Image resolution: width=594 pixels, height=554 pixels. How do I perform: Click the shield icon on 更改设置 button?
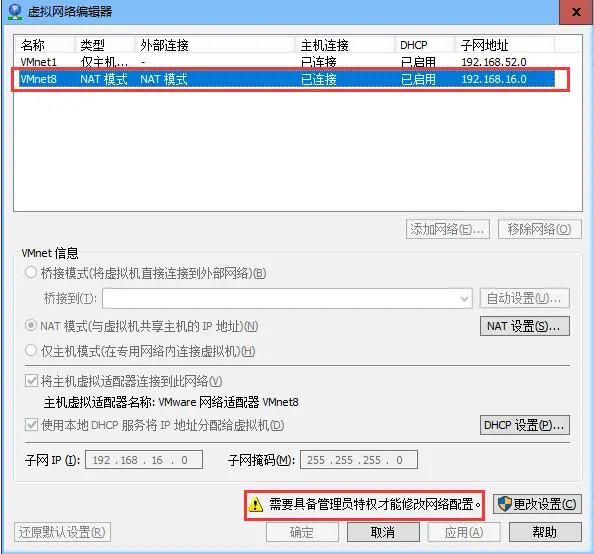click(505, 504)
